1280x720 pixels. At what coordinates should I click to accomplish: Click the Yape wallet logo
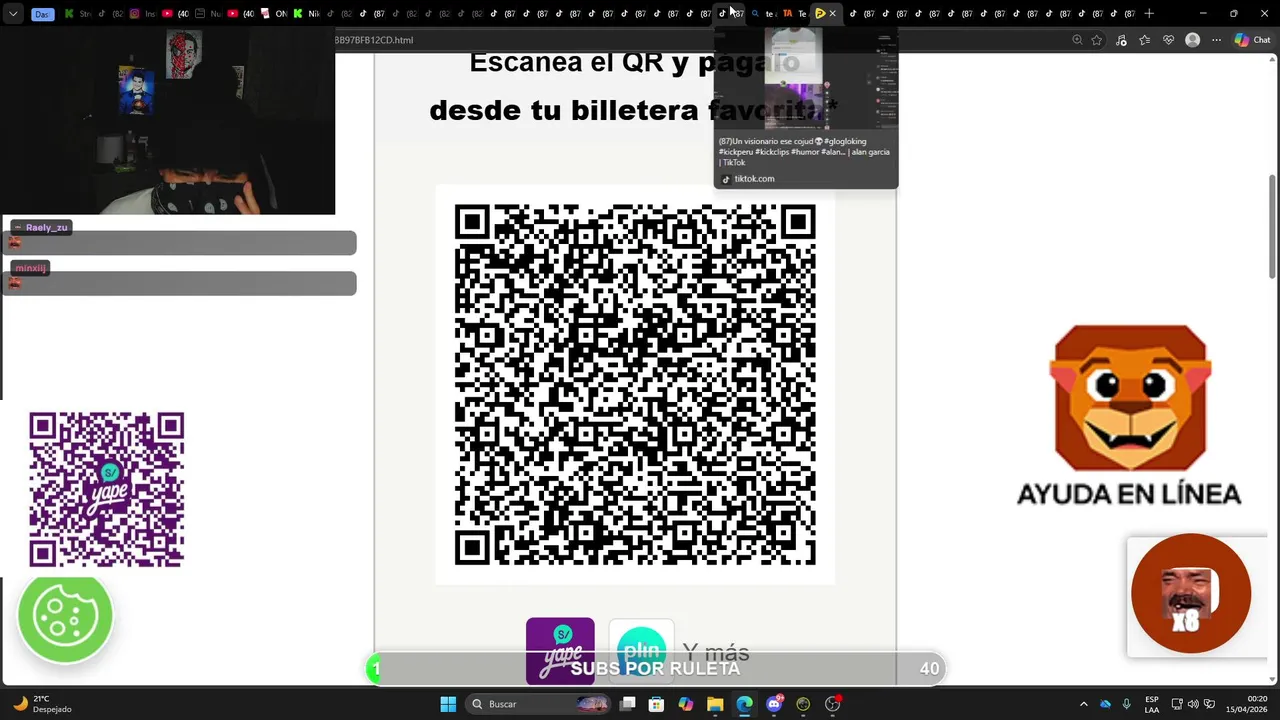[560, 650]
